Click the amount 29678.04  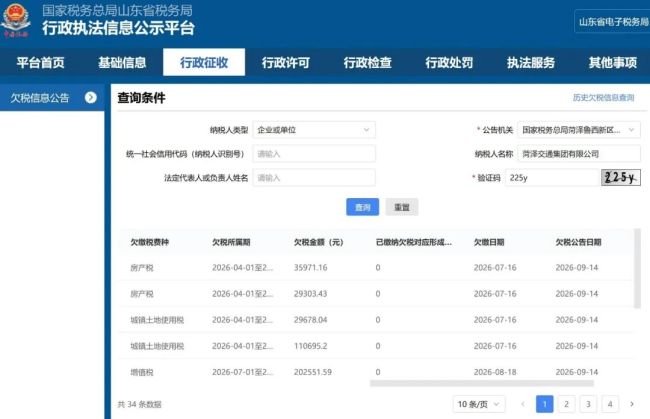pos(310,320)
